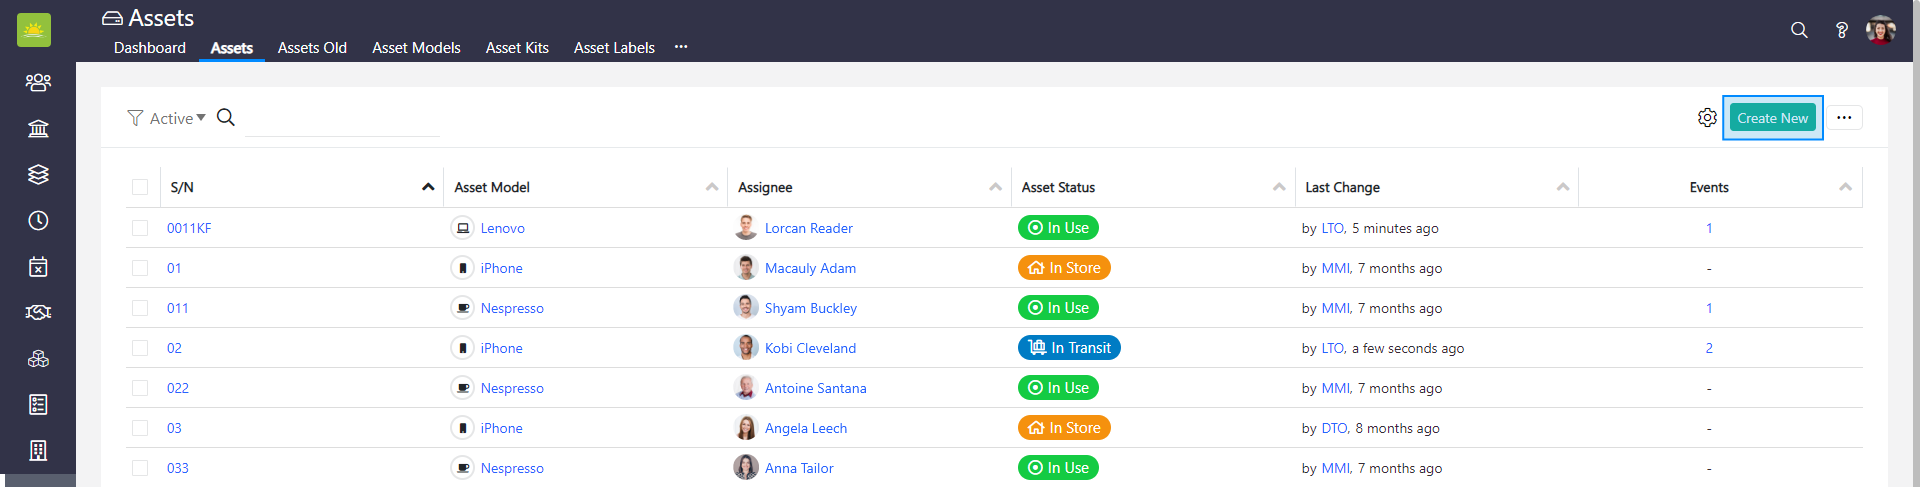The image size is (1920, 487).
Task: Click the Create New button
Action: [x=1772, y=118]
